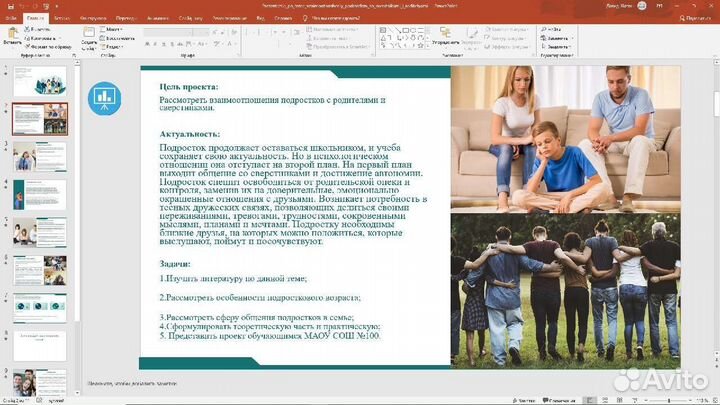
Task: Start the slide show from the status bar icon
Action: [x=635, y=401]
